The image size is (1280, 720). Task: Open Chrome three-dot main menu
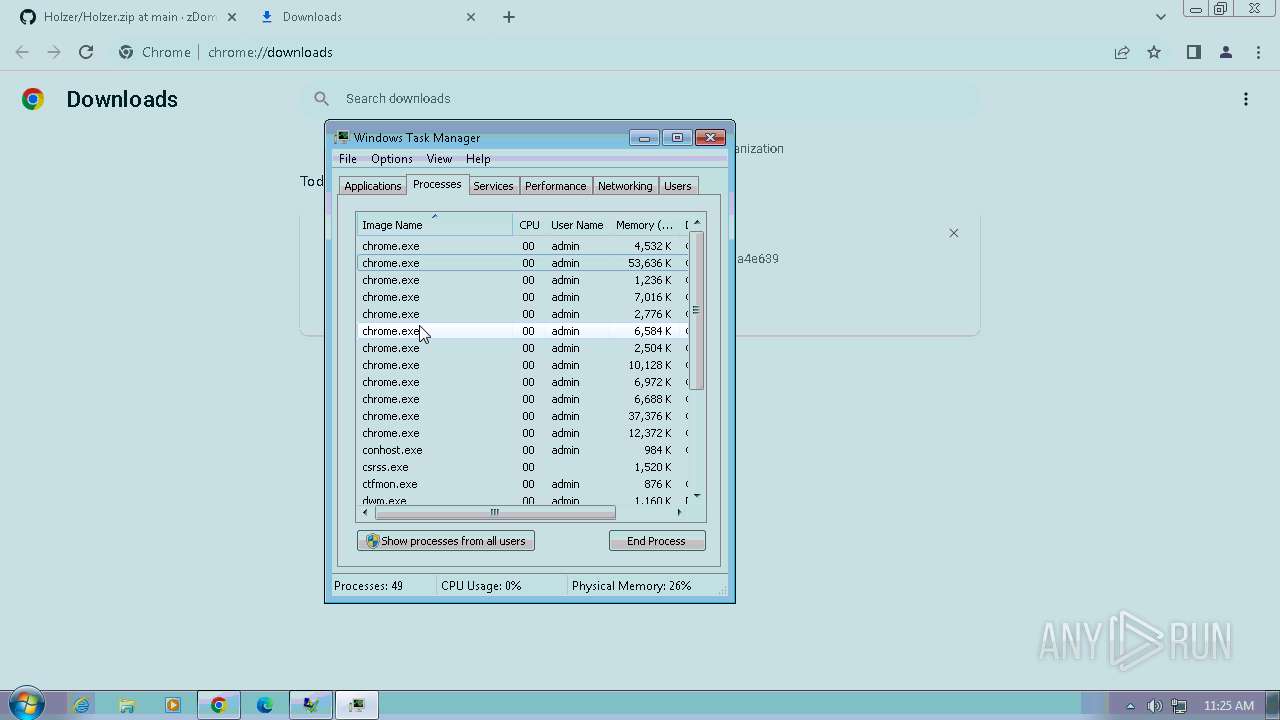(1258, 53)
